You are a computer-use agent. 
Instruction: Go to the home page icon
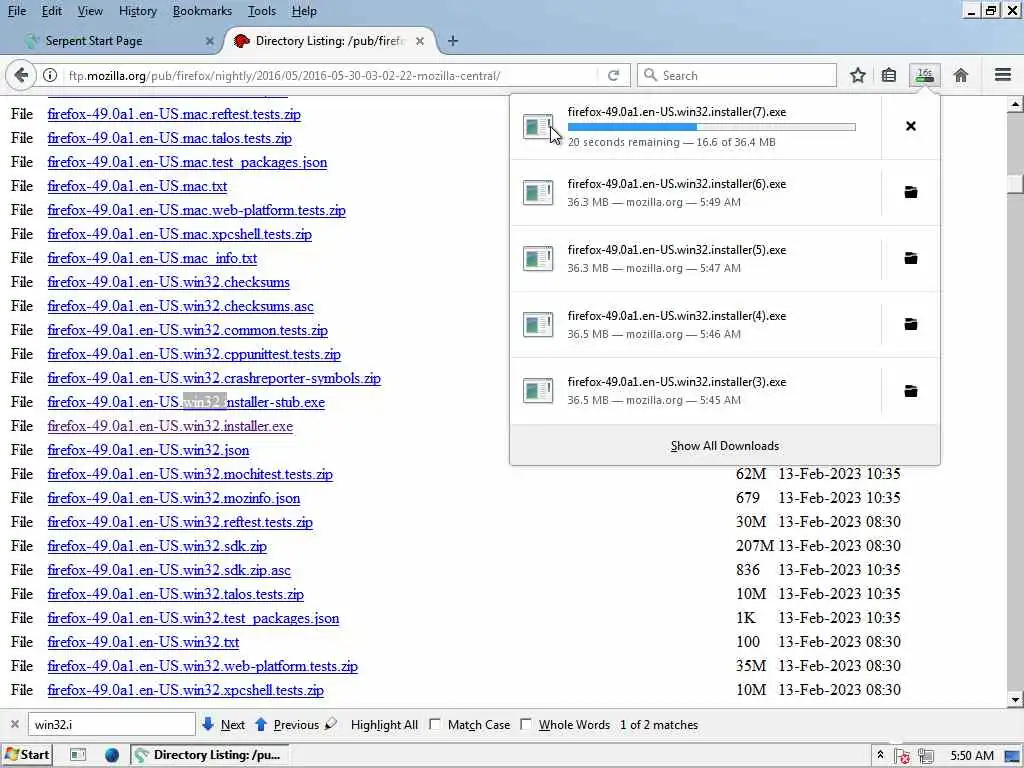coord(961,76)
